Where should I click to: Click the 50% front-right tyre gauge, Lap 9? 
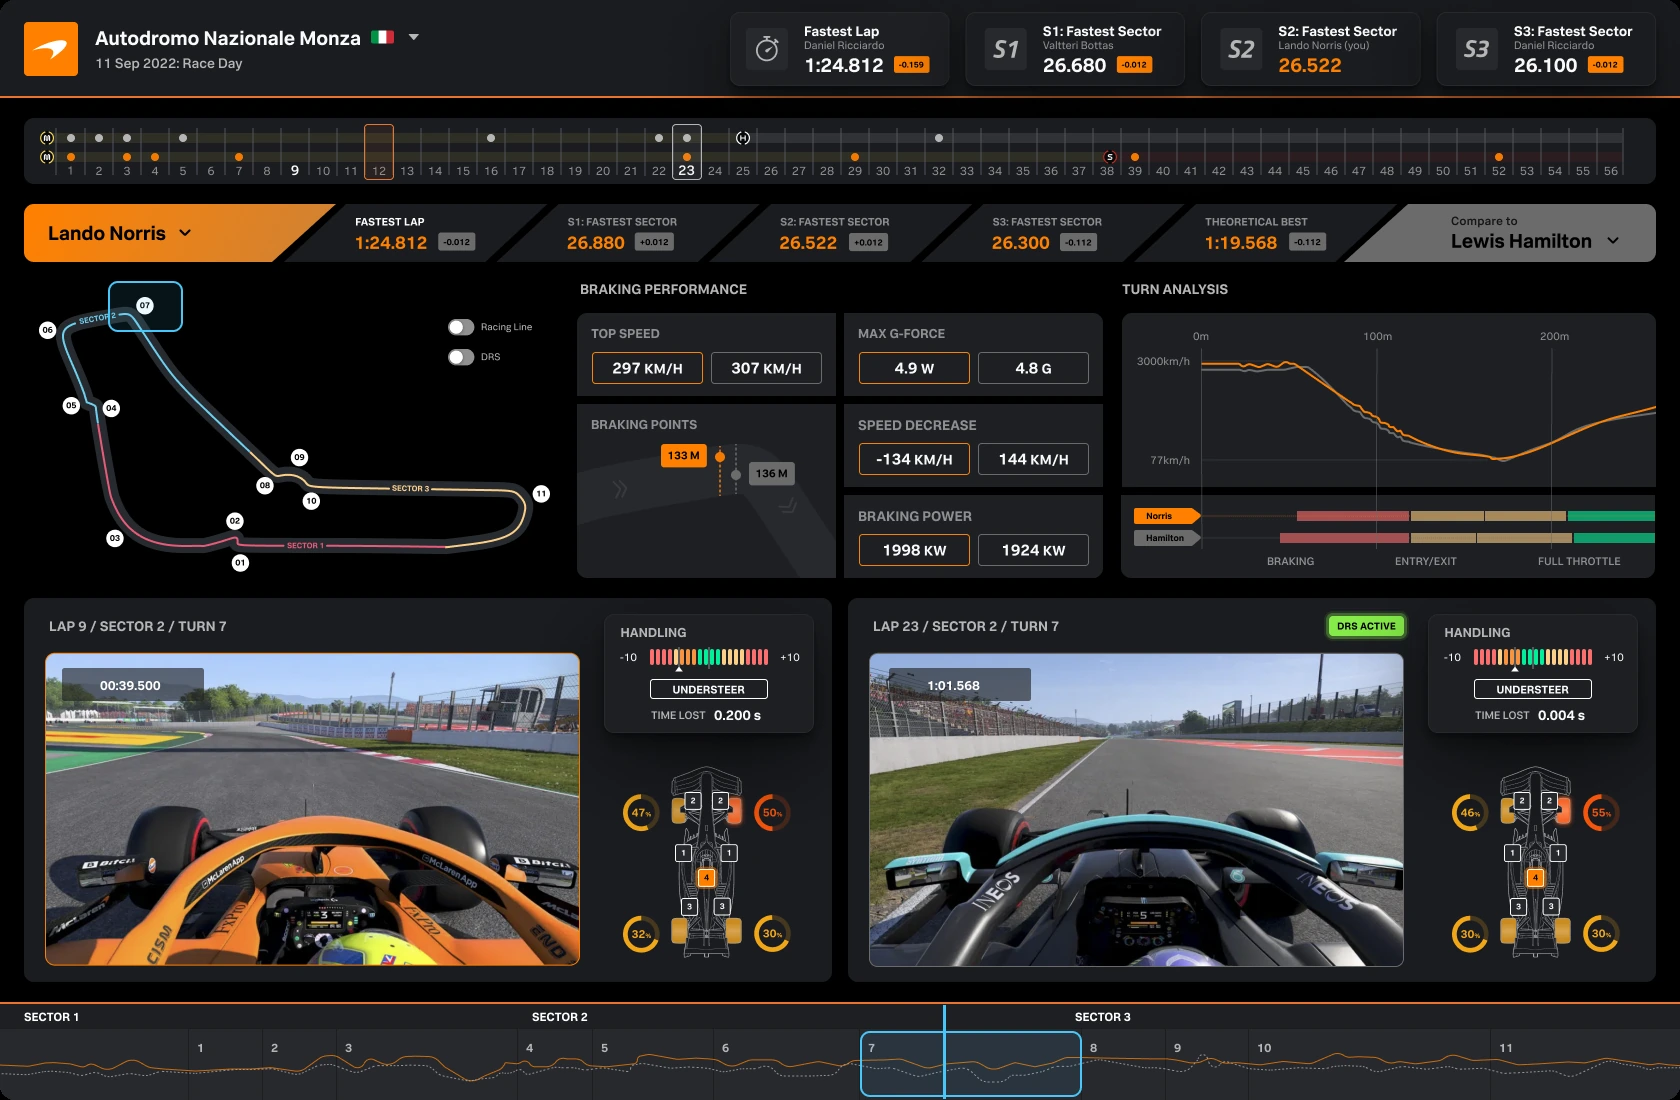tap(772, 812)
